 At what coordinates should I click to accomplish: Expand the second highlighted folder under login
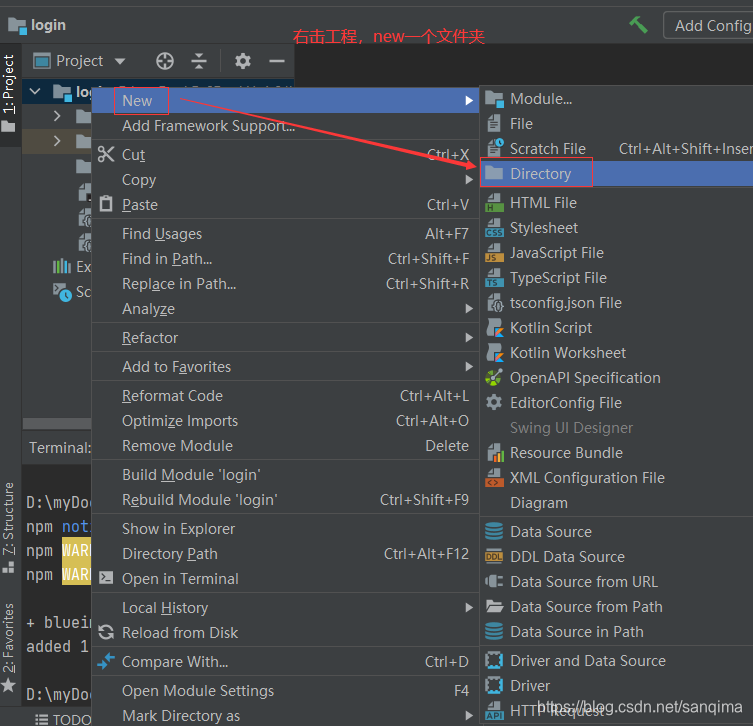[57, 141]
